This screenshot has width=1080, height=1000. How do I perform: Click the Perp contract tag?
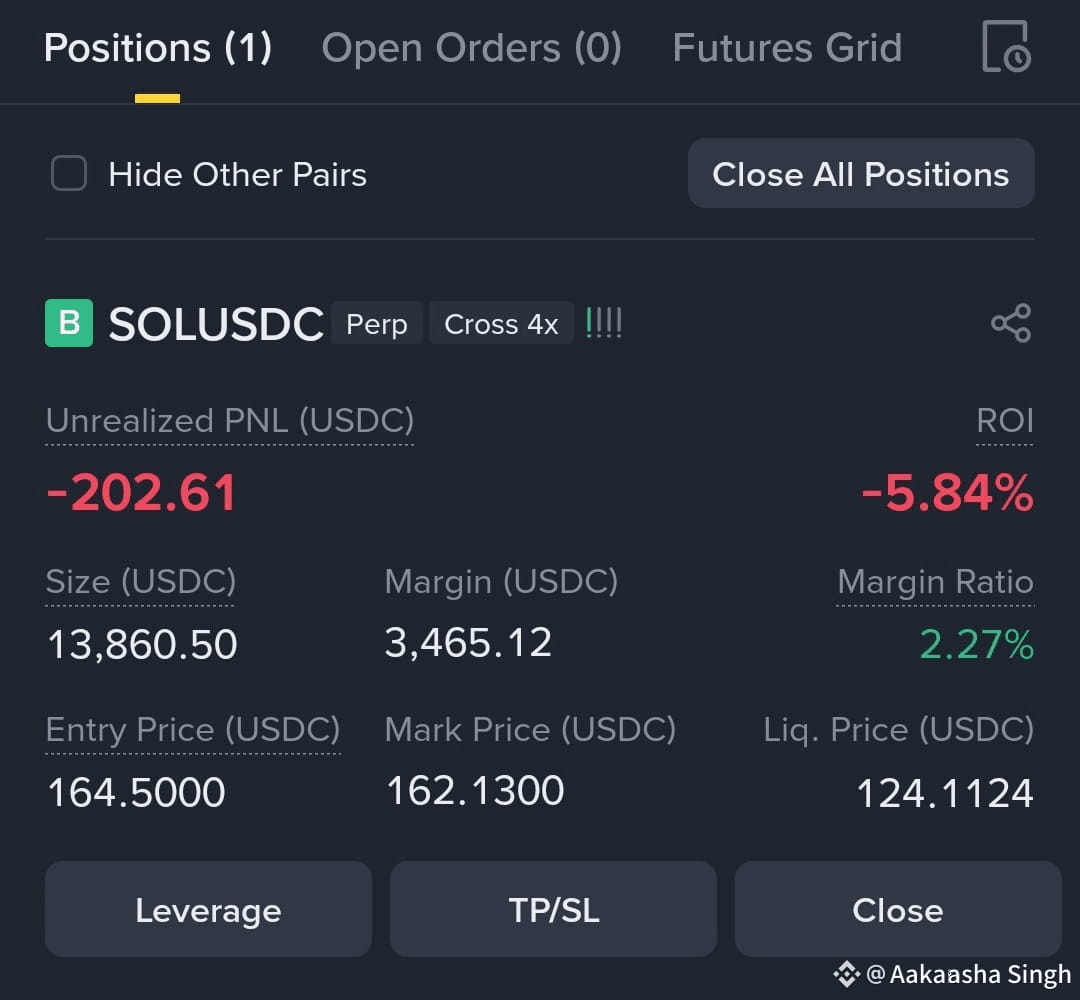tap(377, 323)
